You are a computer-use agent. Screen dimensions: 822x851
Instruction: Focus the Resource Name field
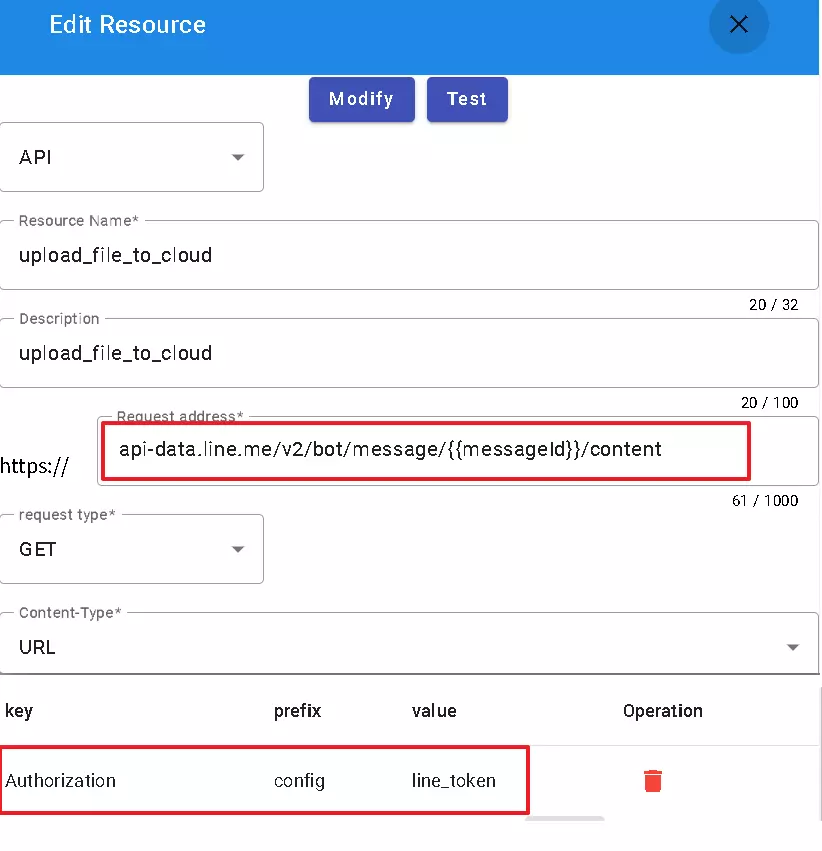click(409, 256)
